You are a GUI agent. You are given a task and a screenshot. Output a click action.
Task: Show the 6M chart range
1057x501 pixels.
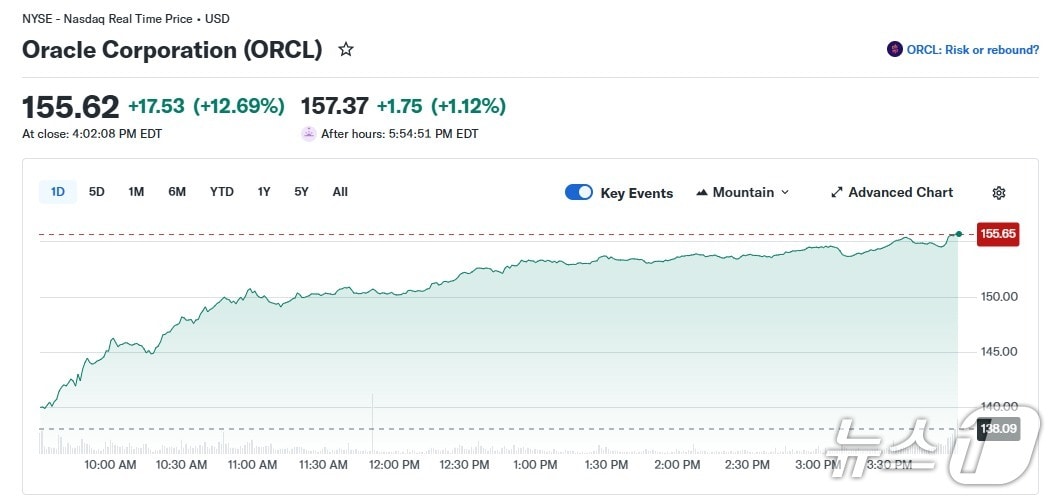(177, 192)
